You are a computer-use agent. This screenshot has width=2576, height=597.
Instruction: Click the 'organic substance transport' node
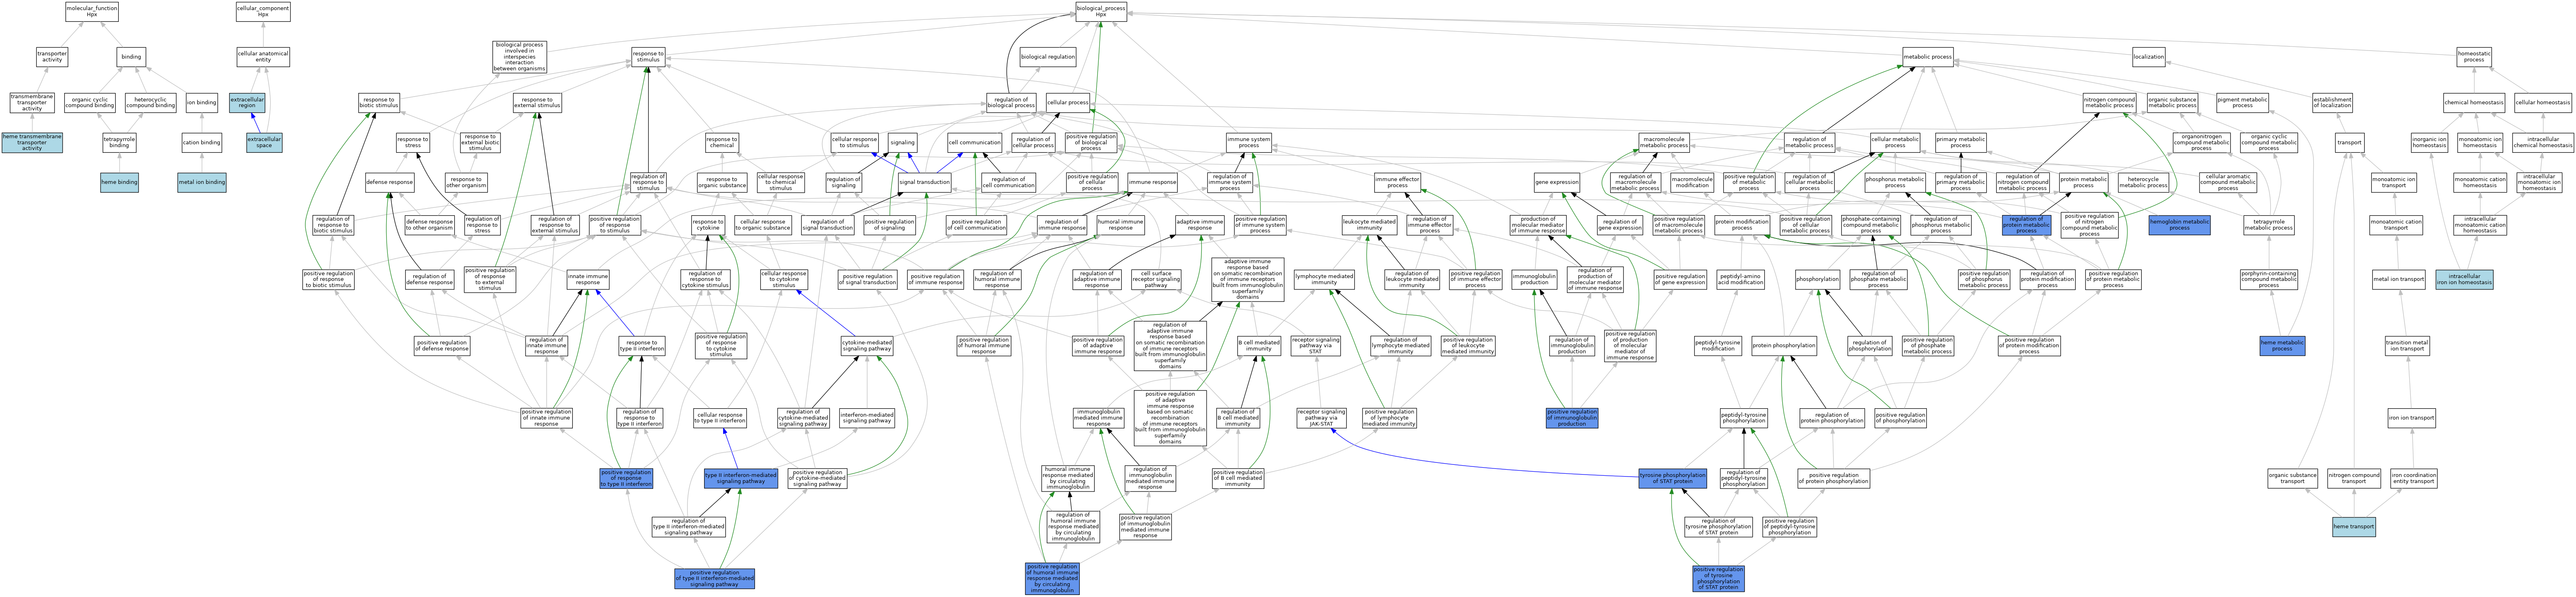[x=2293, y=478]
